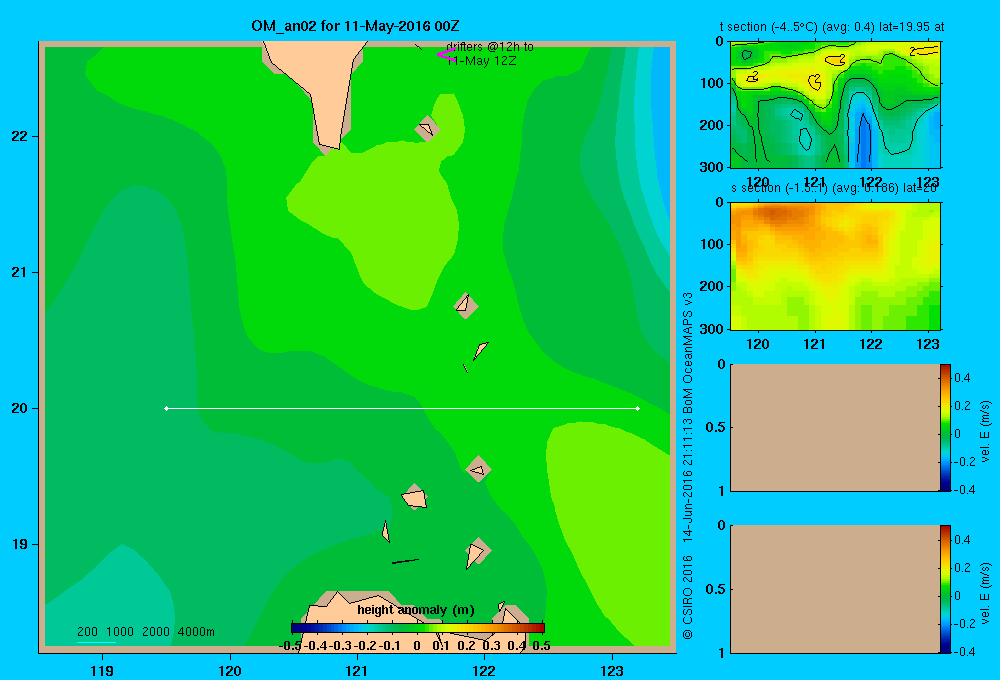The width and height of the screenshot is (1000, 680).
Task: Click longitude label 119 on map axis
Action: click(x=102, y=670)
